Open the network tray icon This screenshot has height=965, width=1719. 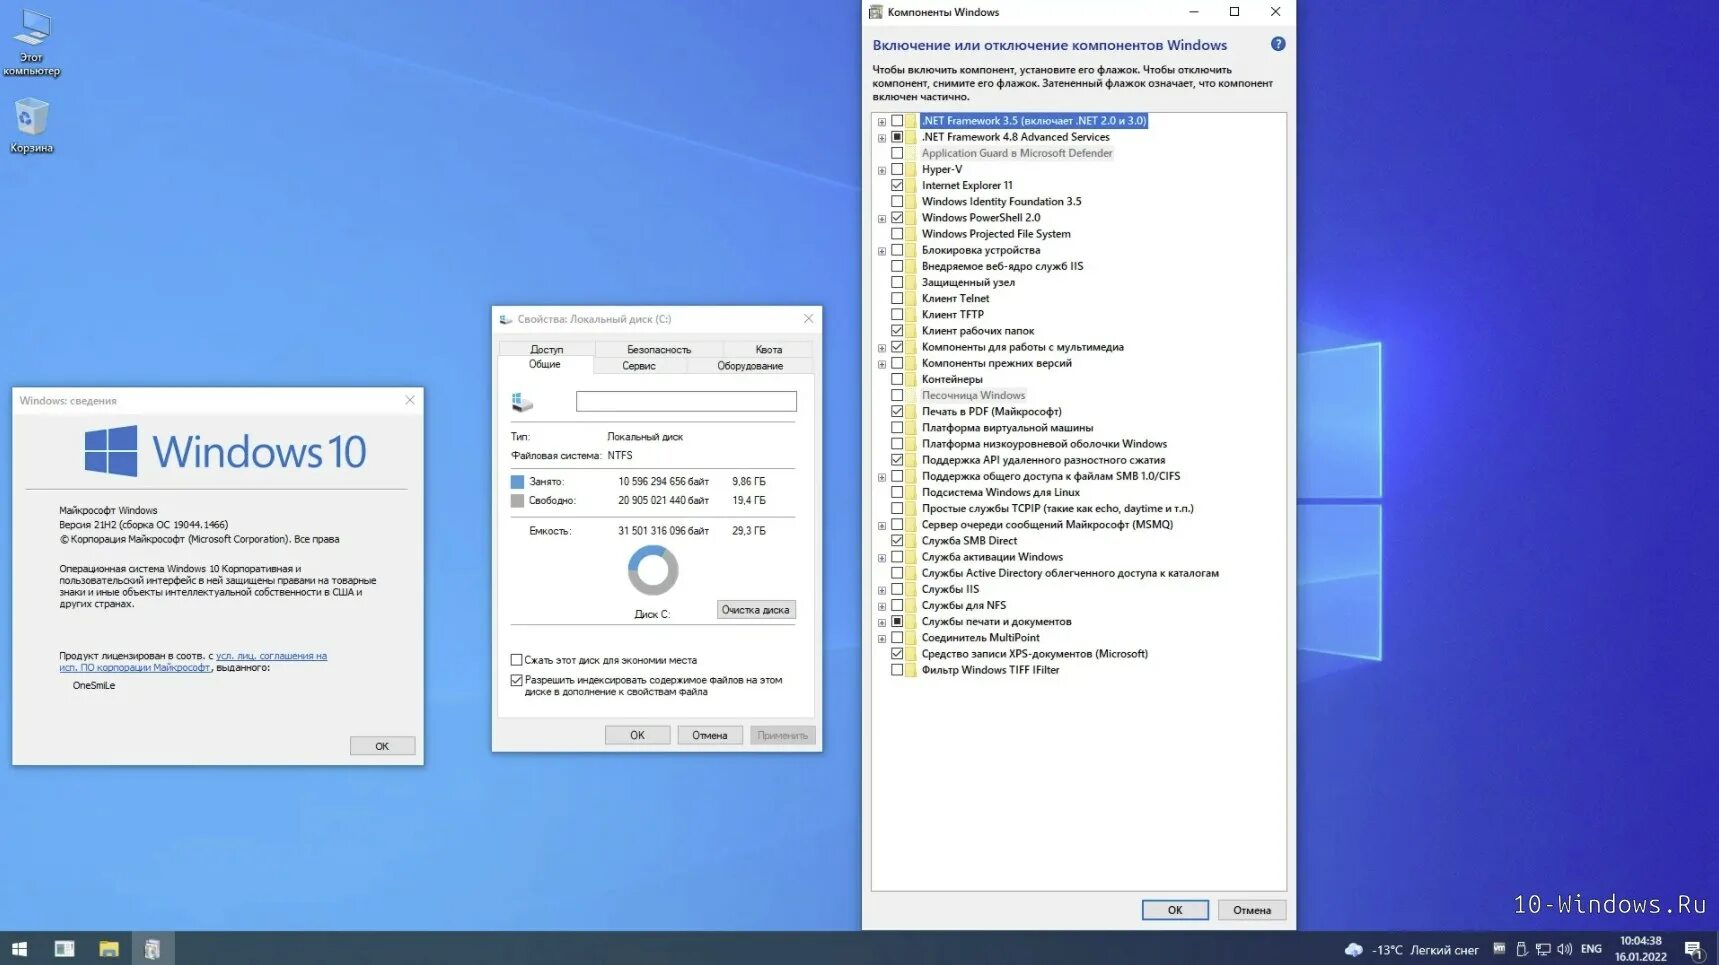1543,949
